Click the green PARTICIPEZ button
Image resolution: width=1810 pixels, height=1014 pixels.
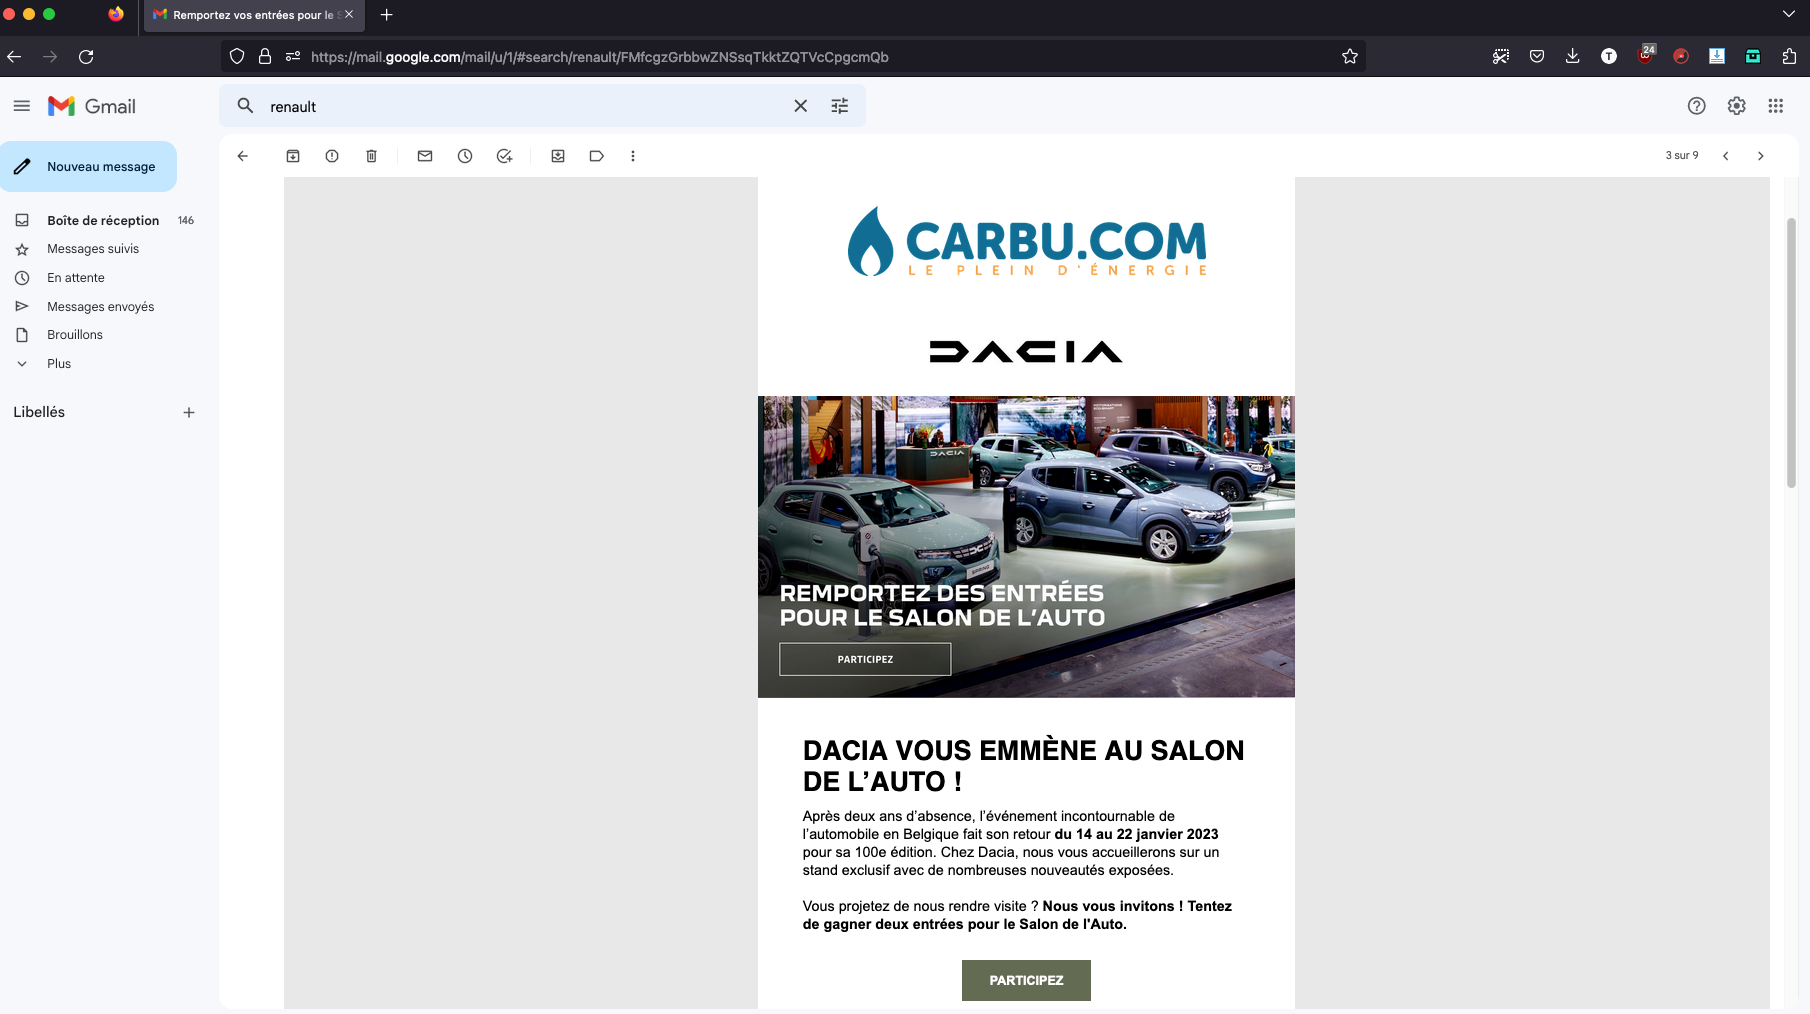coord(1026,981)
